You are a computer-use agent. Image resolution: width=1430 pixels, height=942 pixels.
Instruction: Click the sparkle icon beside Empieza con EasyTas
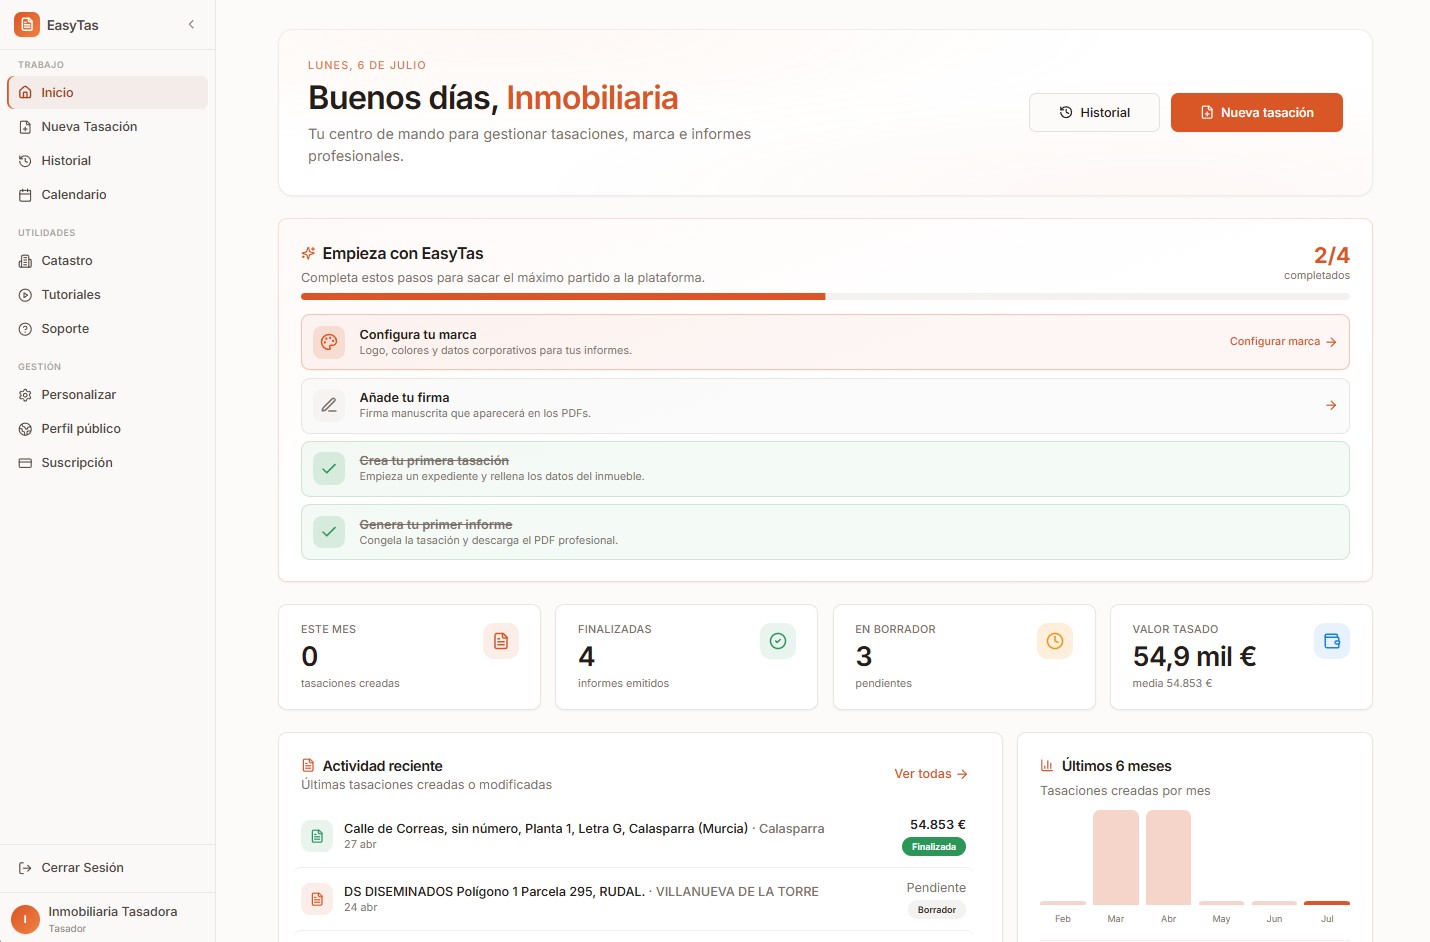pos(308,254)
